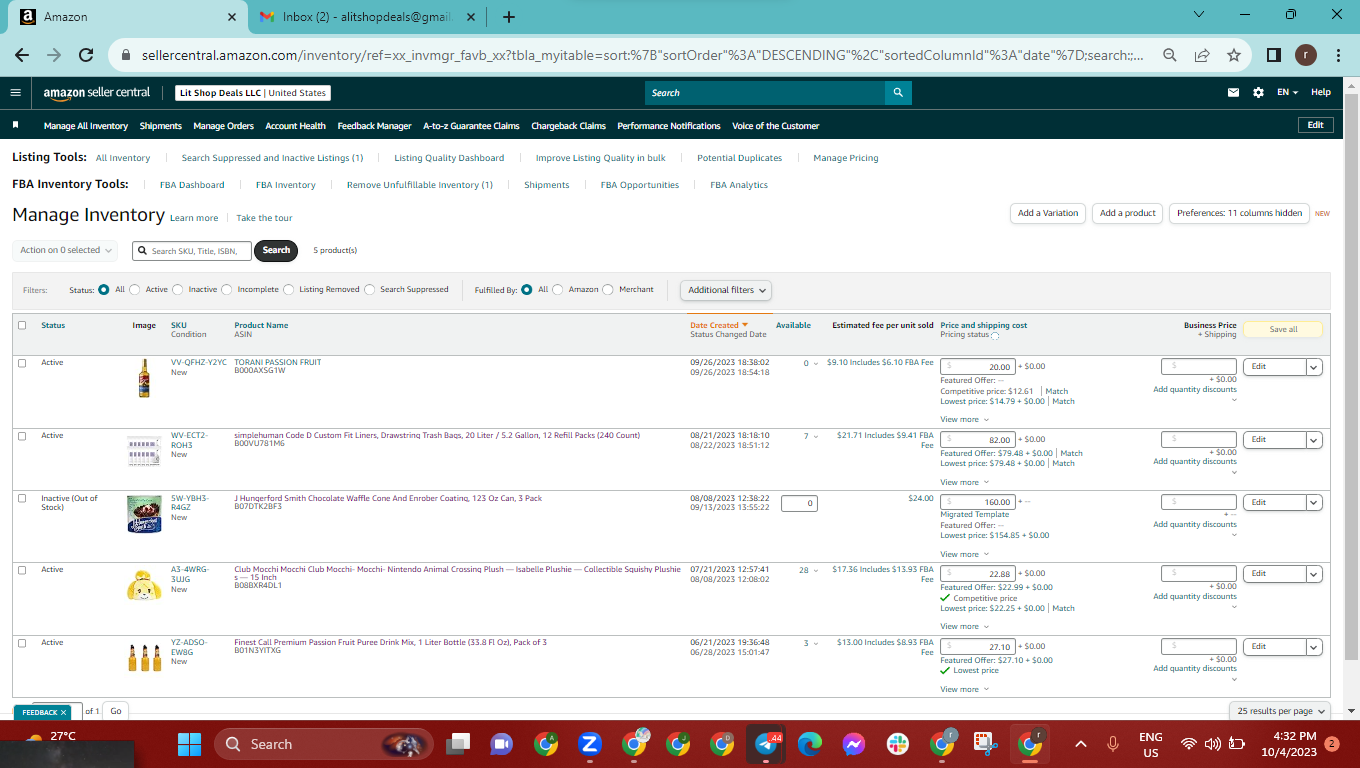
Task: Launch Microsoft Edge from the taskbar
Action: pos(810,744)
